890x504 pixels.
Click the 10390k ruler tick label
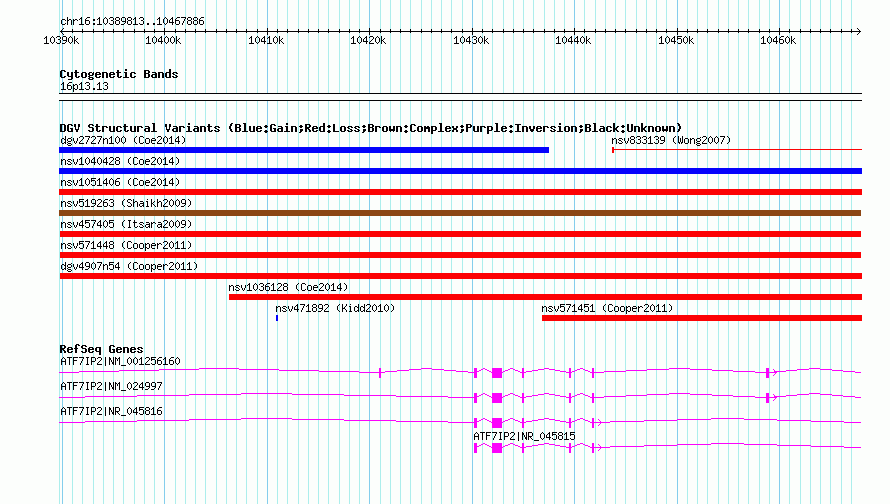[x=61, y=40]
